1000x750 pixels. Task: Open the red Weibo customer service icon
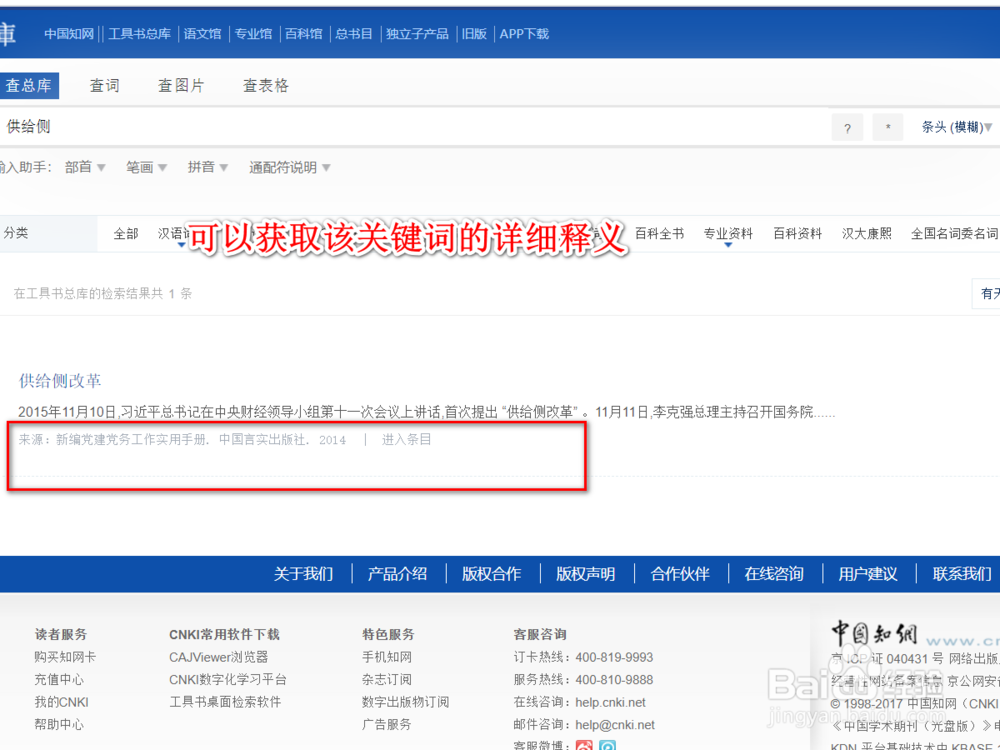[x=584, y=746]
